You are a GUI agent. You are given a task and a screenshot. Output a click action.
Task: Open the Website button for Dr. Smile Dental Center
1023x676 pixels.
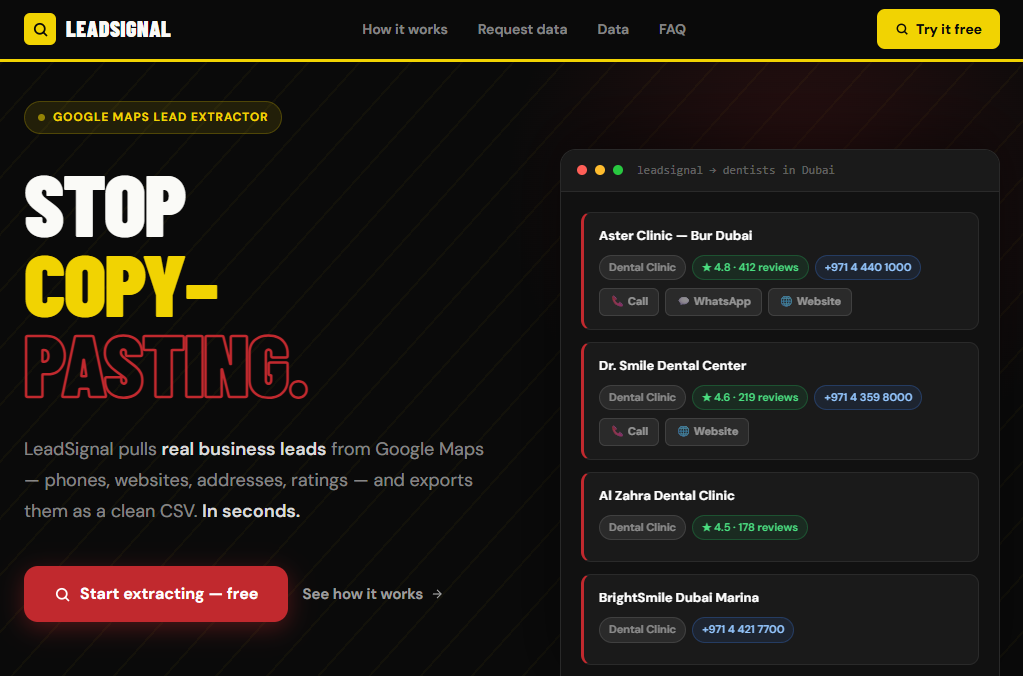pyautogui.click(x=707, y=431)
